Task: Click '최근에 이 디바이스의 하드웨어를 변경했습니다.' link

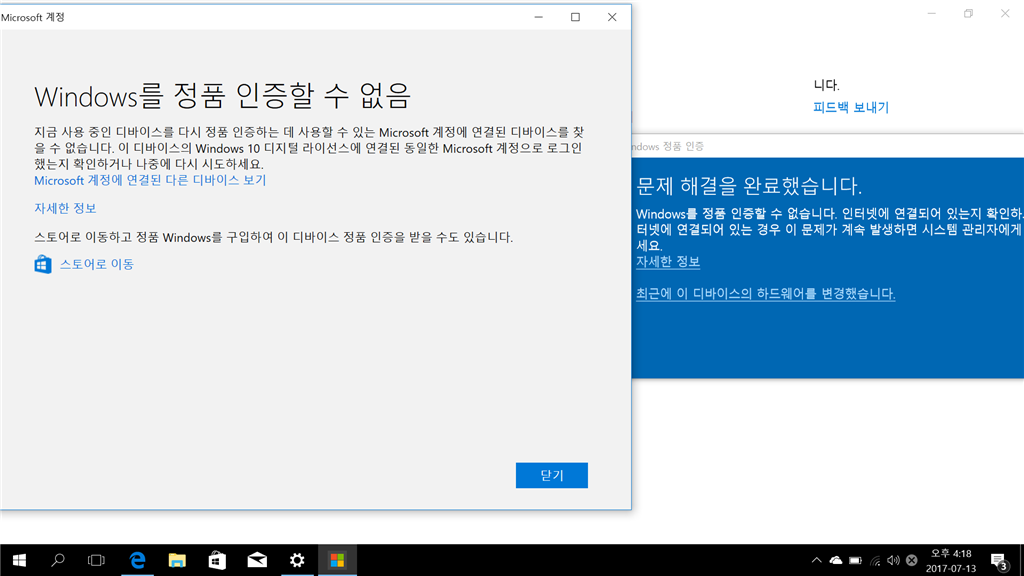Action: (765, 294)
